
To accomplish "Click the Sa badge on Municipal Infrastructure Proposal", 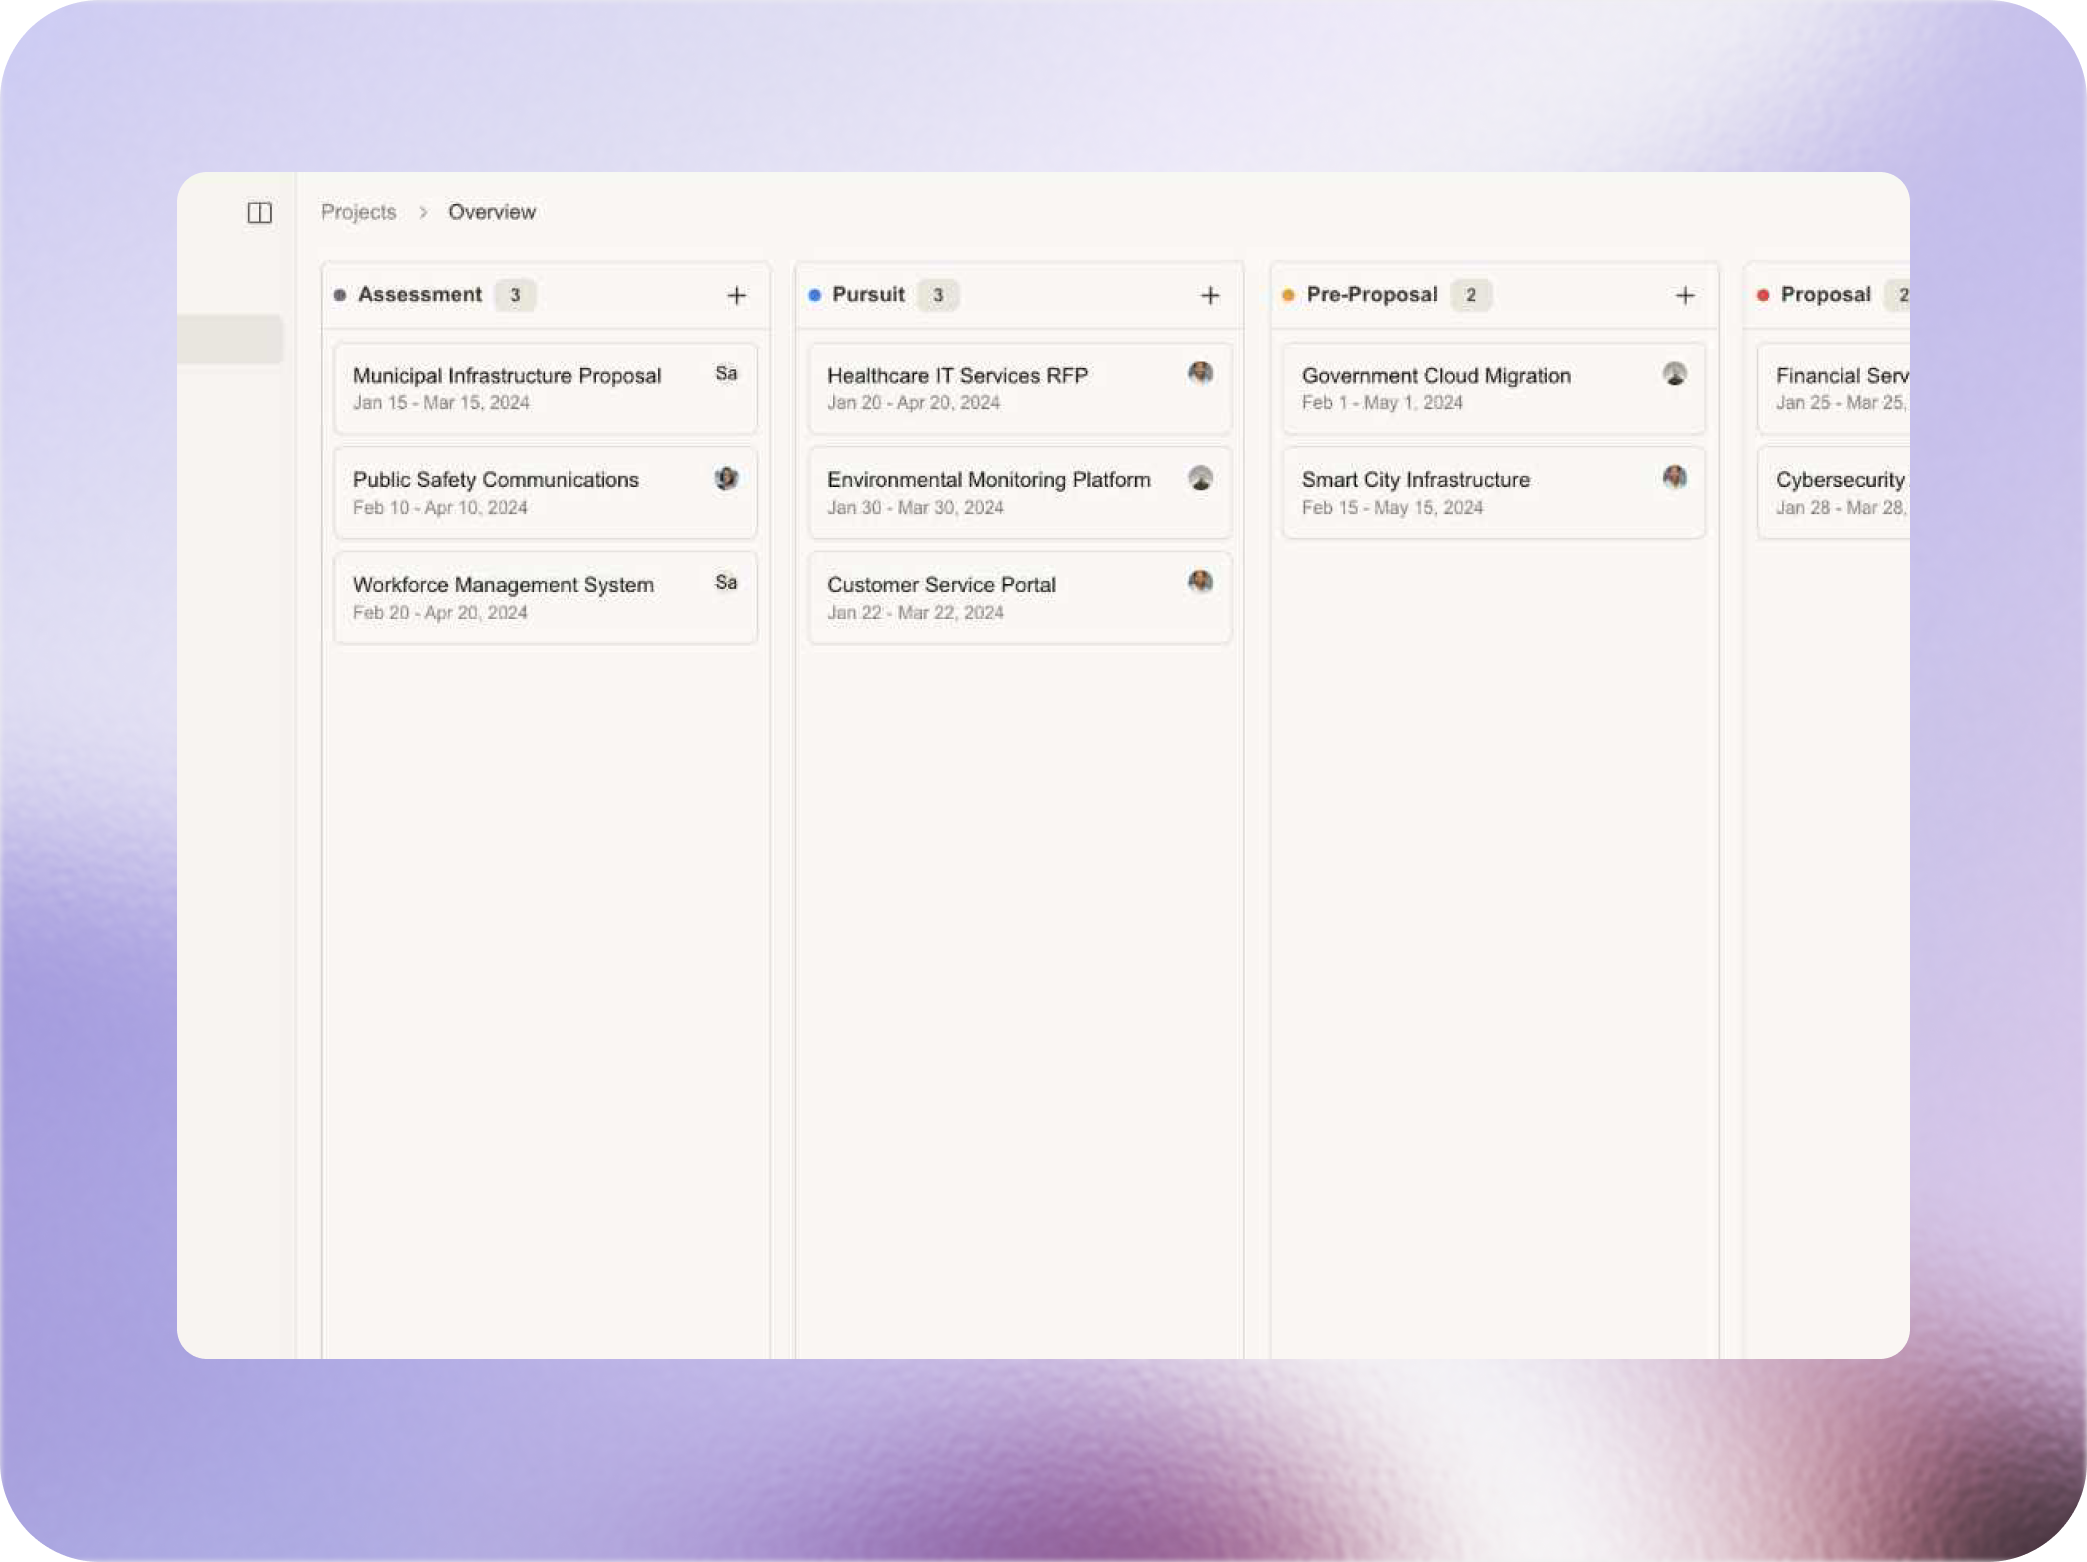I will pyautogui.click(x=726, y=373).
